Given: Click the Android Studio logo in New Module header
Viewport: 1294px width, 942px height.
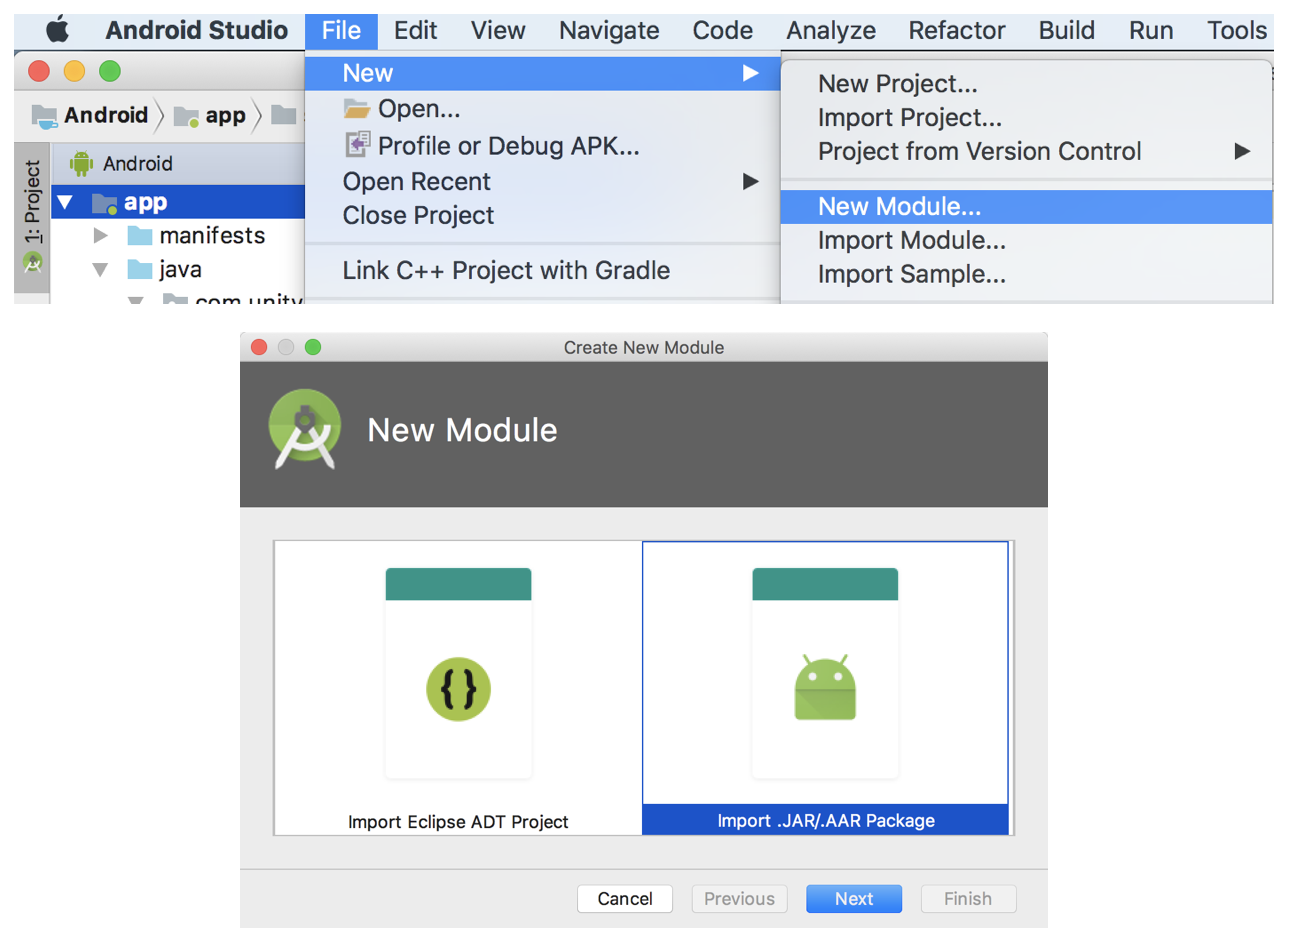Looking at the screenshot, I should click(305, 429).
